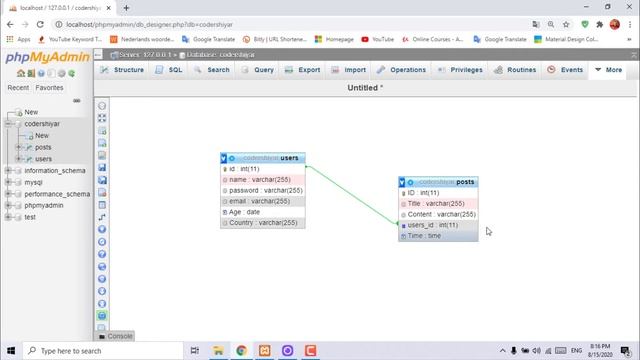The image size is (640, 360).
Task: Click the designer reload icon
Action: tap(102, 242)
